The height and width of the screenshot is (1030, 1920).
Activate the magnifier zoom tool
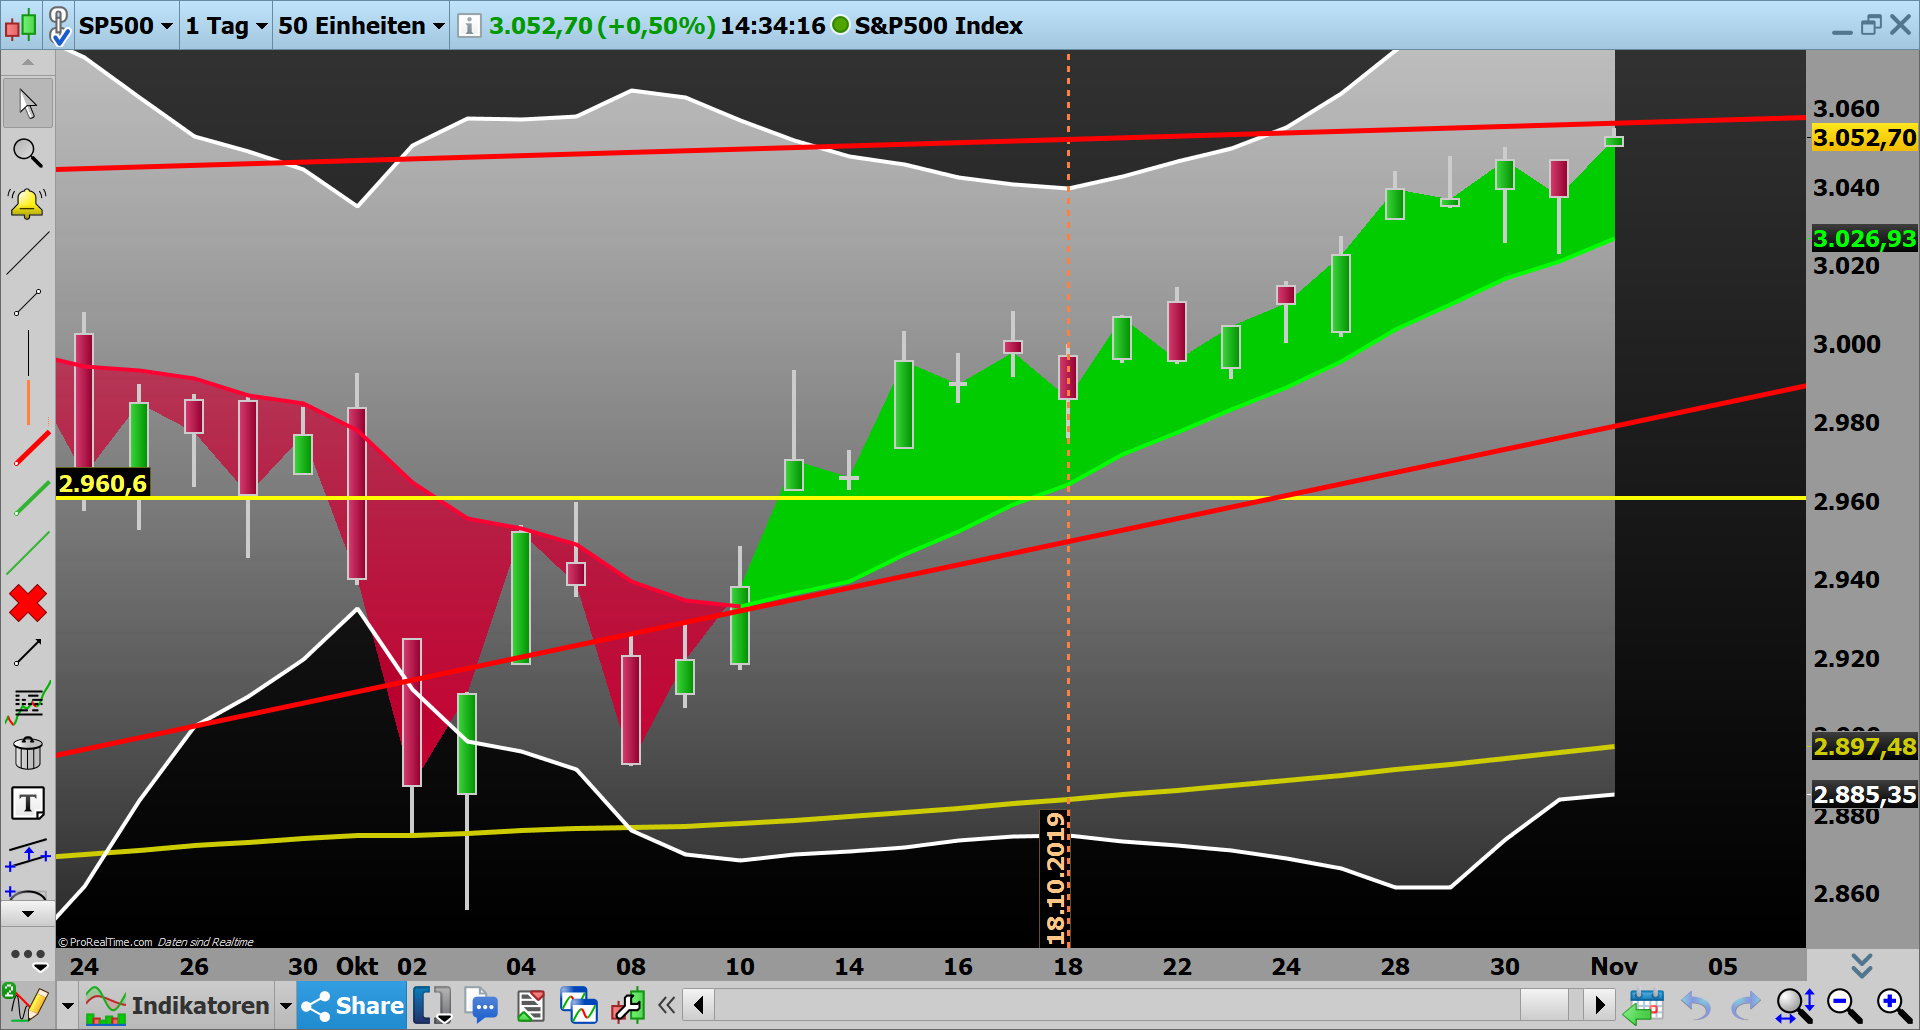coord(27,153)
